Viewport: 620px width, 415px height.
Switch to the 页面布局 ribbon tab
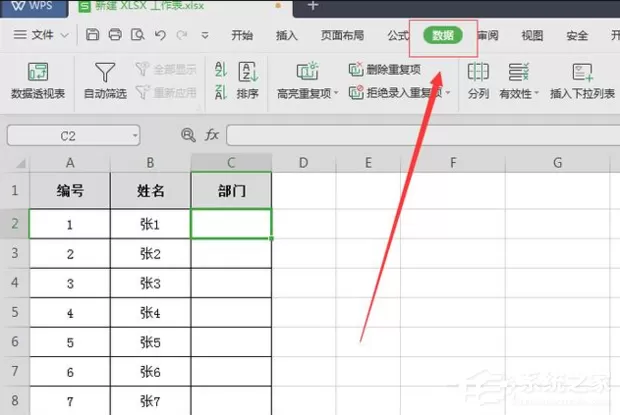(342, 36)
